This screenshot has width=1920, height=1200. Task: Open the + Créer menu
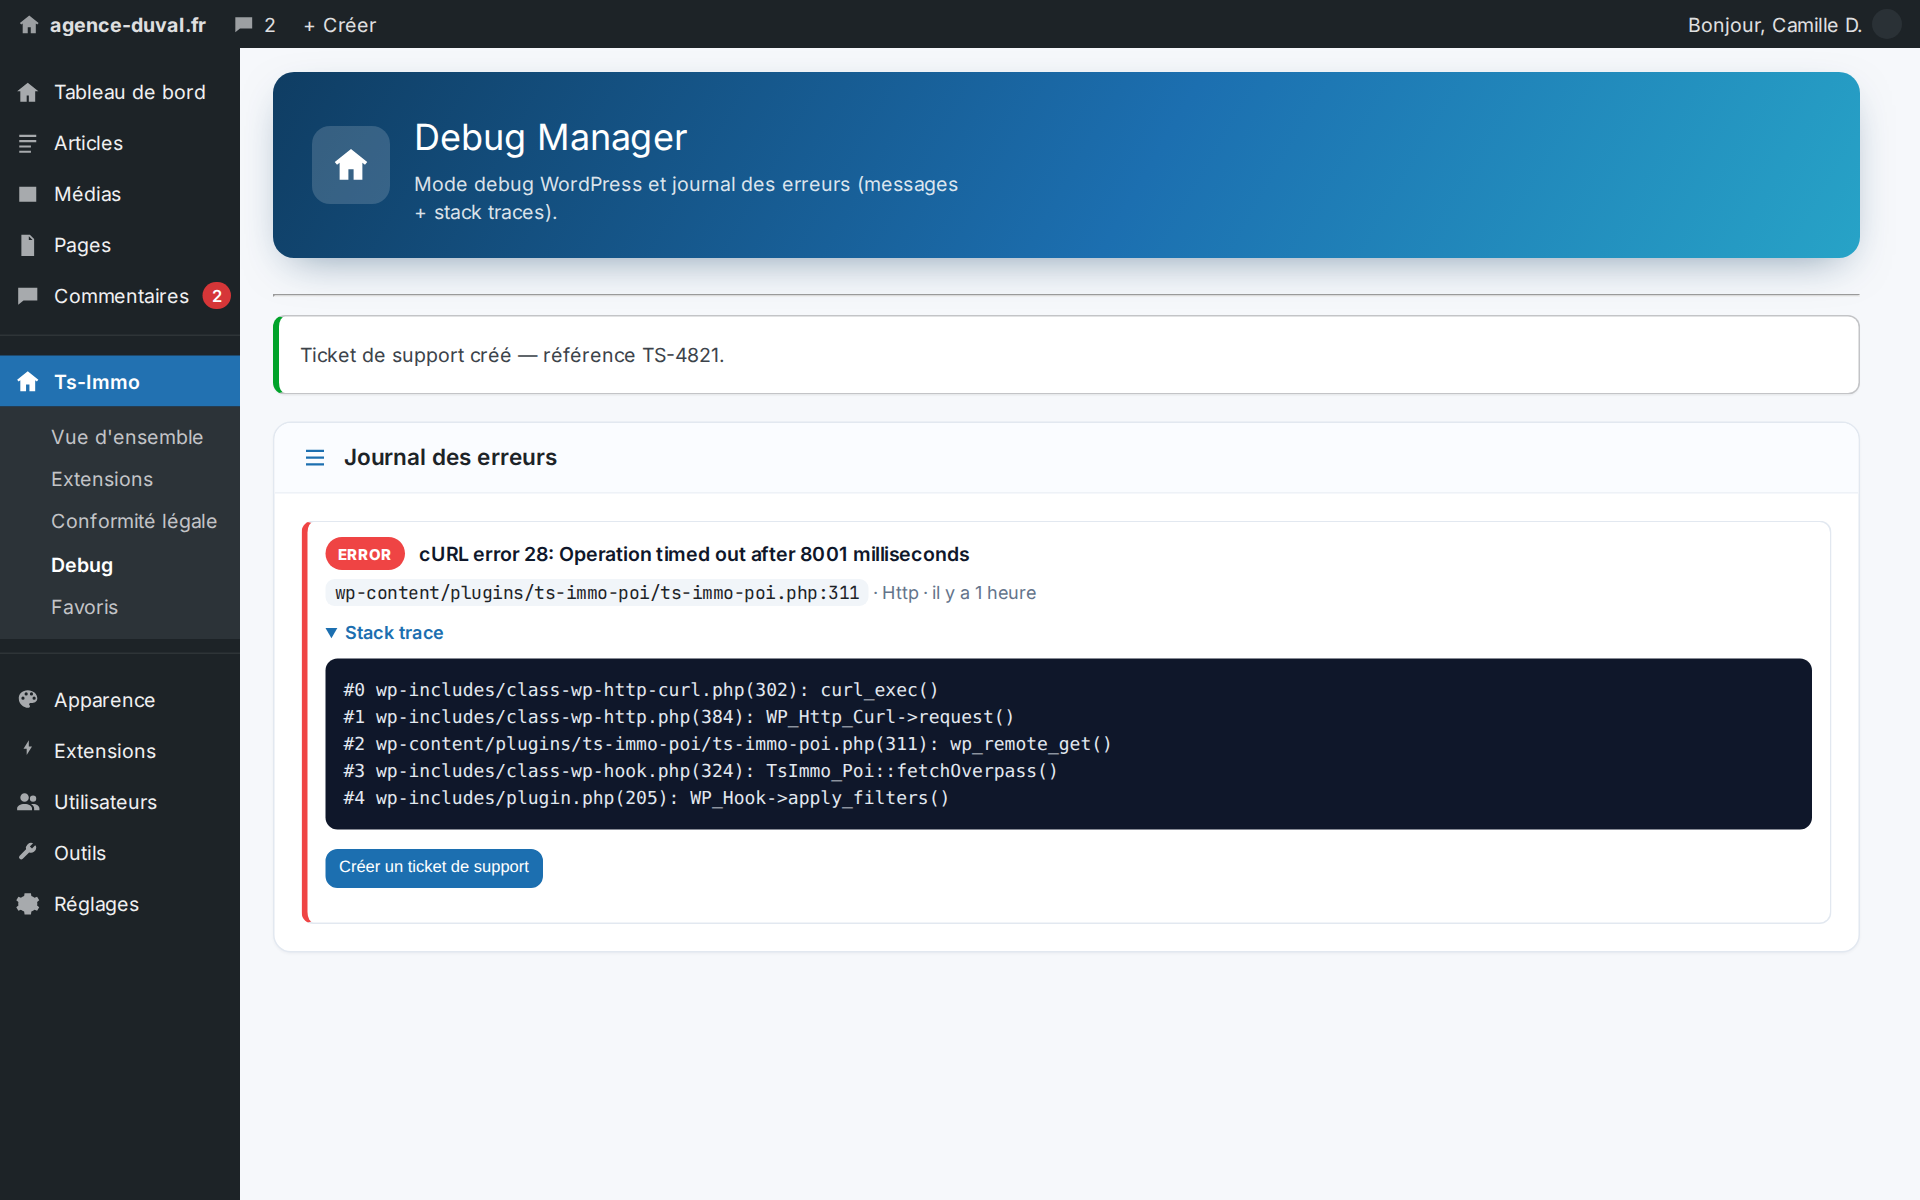(340, 25)
